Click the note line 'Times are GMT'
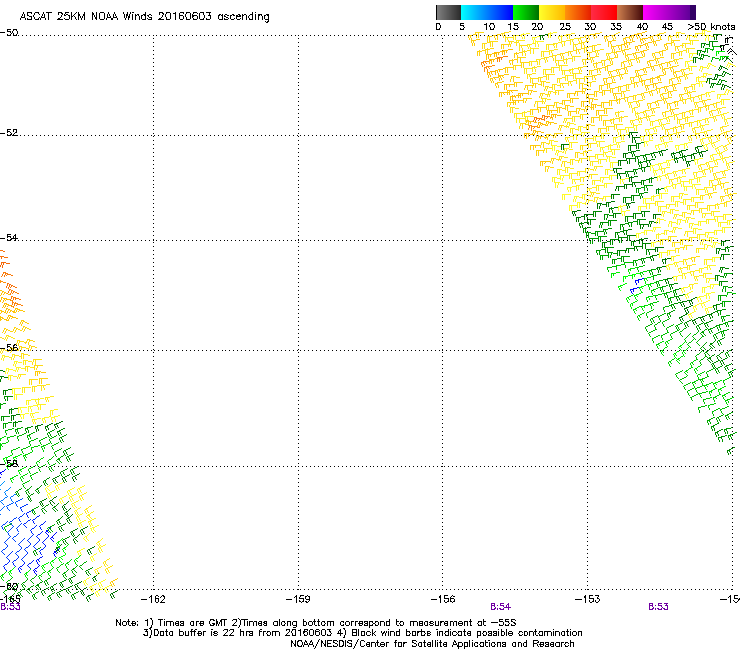740x650 pixels. click(316, 623)
